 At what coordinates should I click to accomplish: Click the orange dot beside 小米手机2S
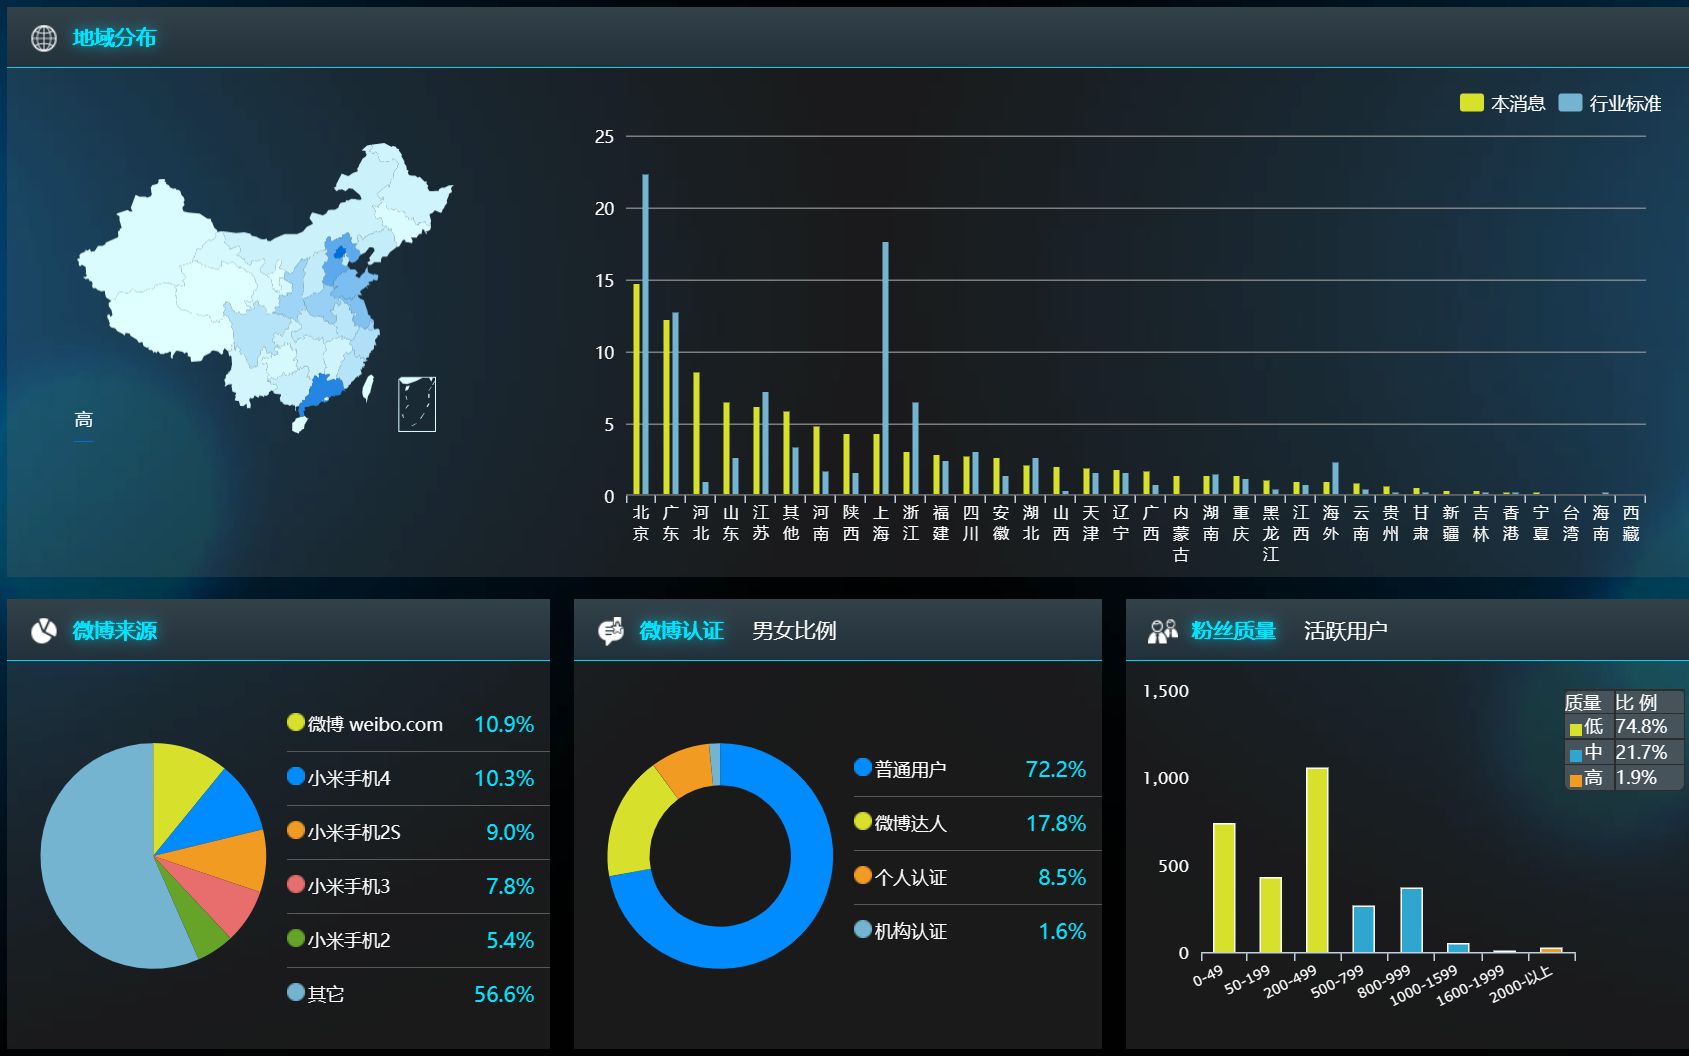pos(296,830)
